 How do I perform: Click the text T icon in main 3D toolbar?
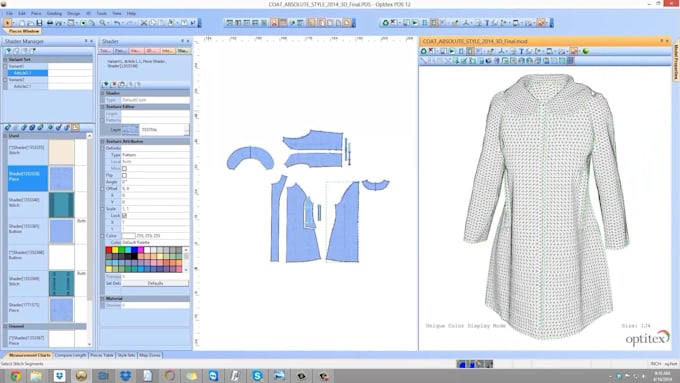[x=487, y=23]
